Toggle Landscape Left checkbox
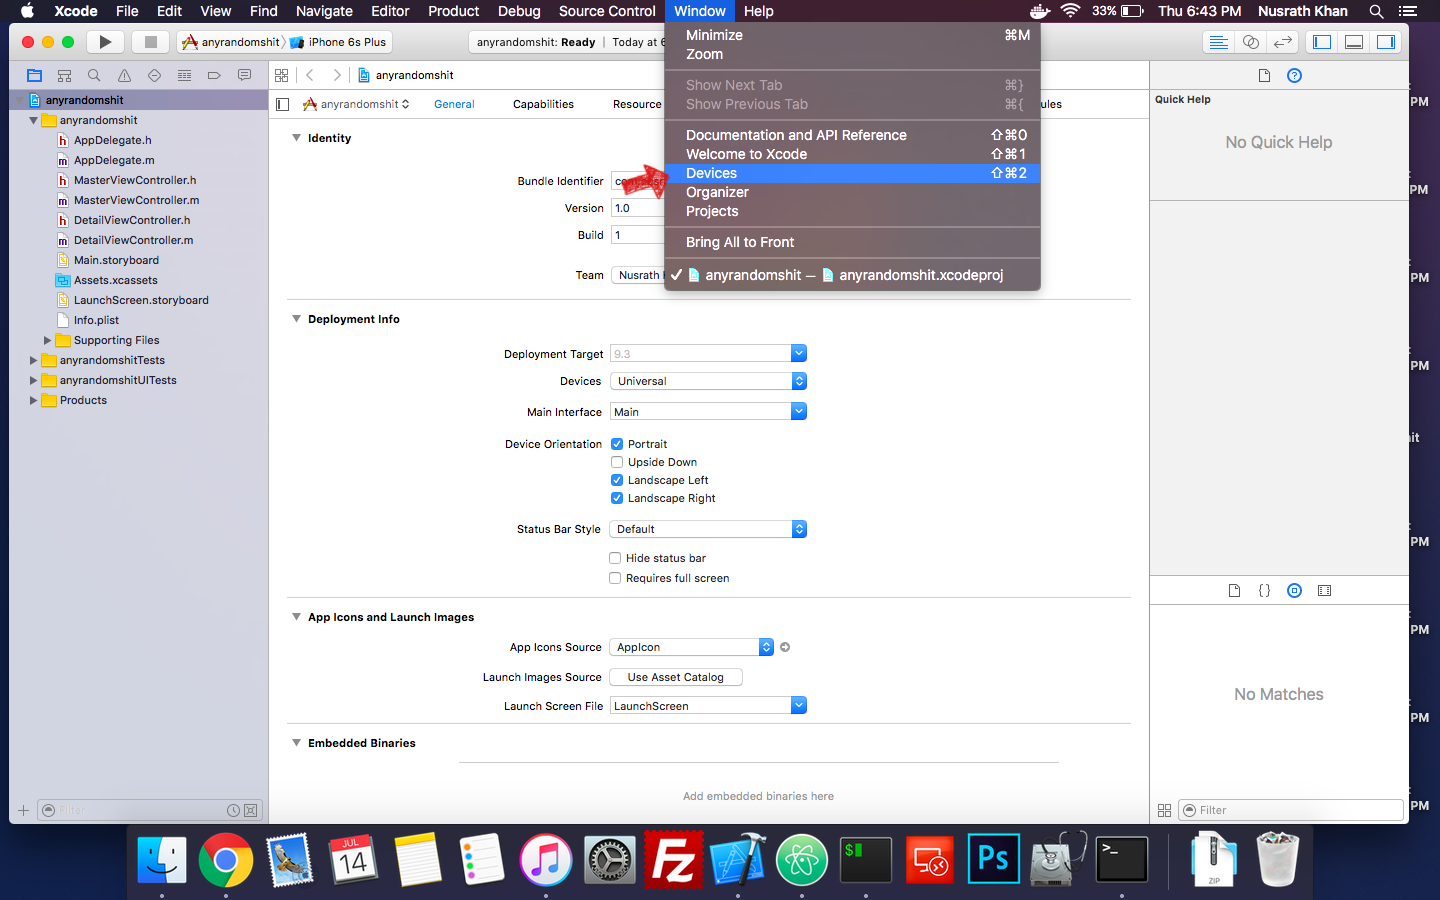This screenshot has width=1440, height=900. 617,480
